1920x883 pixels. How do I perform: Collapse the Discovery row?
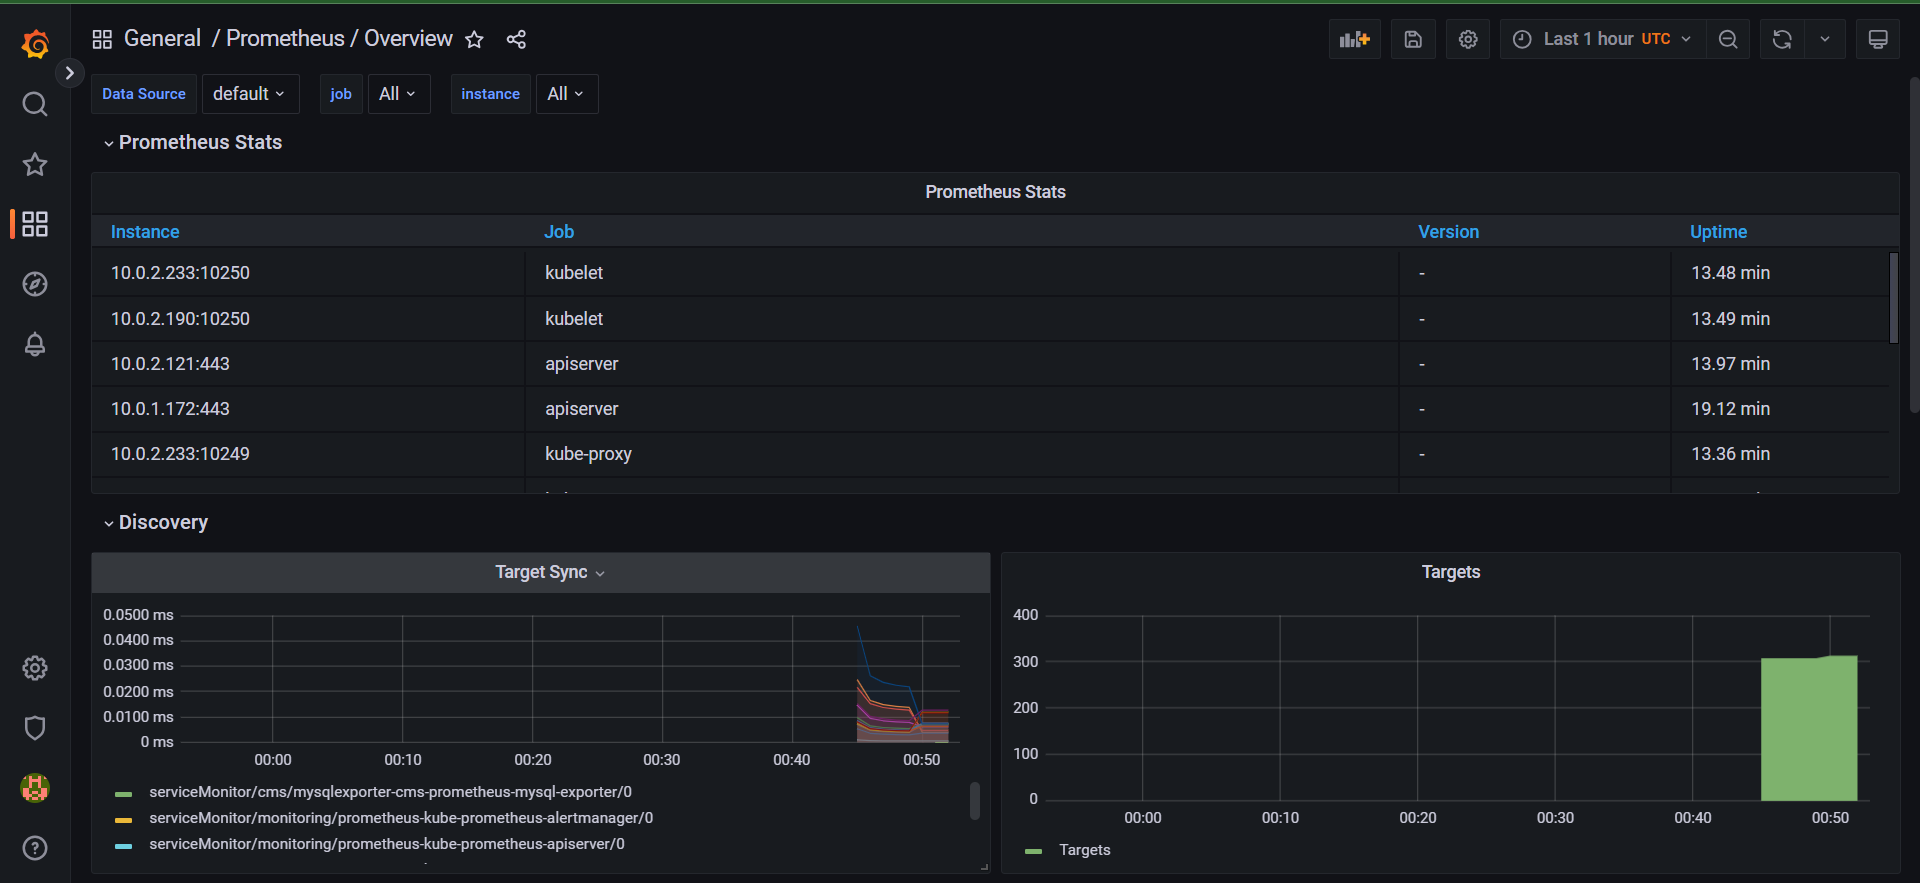pos(156,522)
